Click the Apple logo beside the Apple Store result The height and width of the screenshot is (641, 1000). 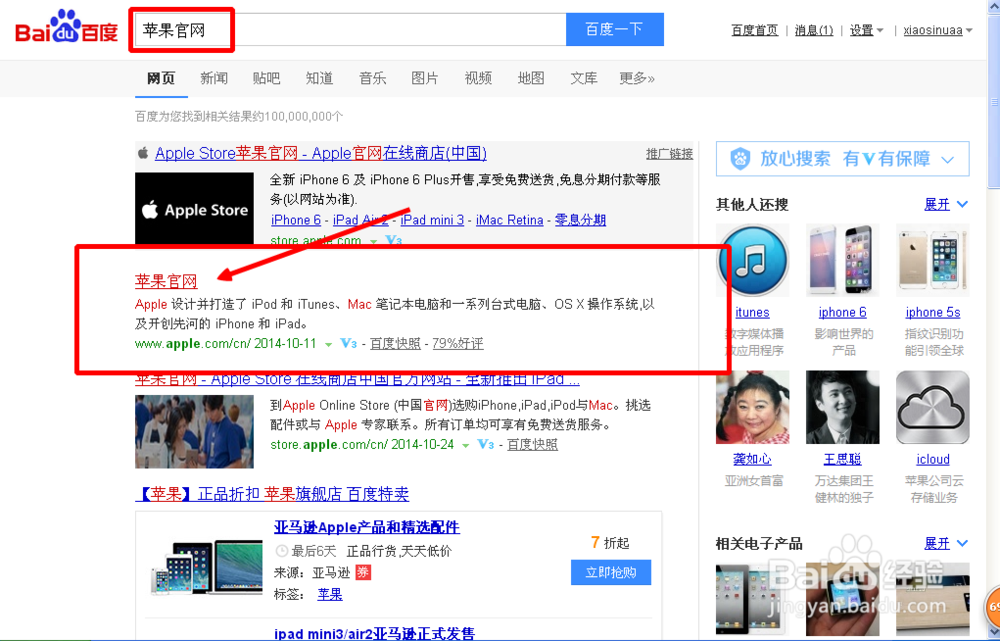tap(141, 153)
